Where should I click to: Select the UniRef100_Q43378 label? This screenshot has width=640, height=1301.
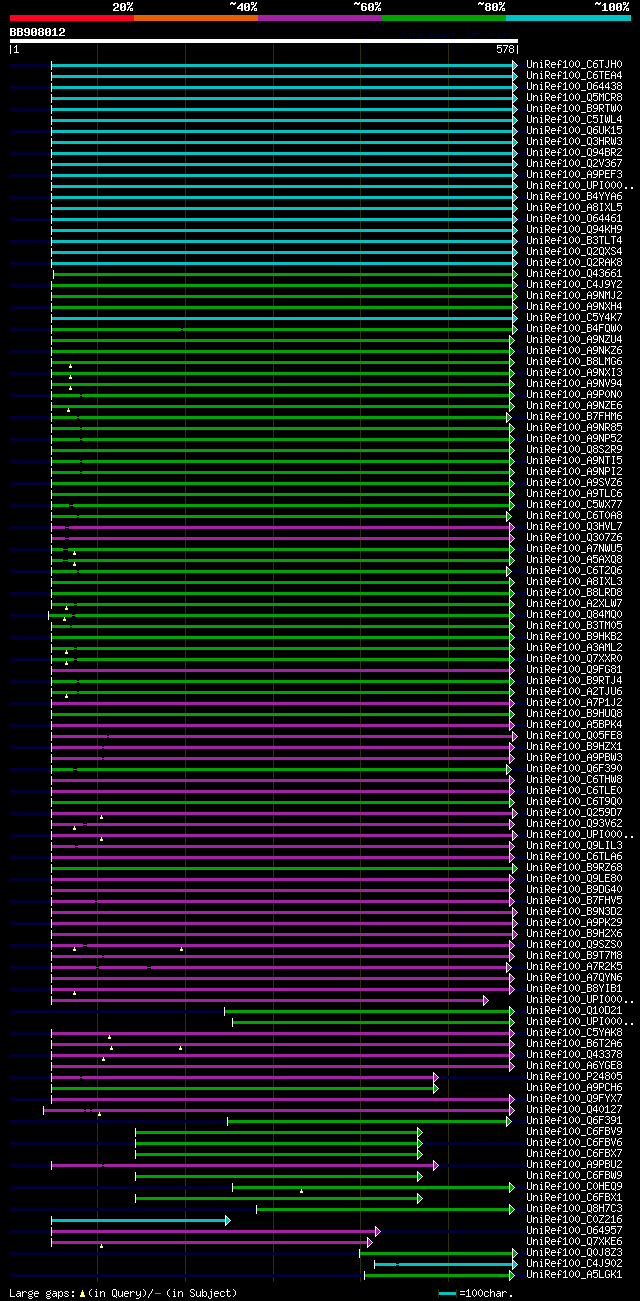[x=574, y=1054]
